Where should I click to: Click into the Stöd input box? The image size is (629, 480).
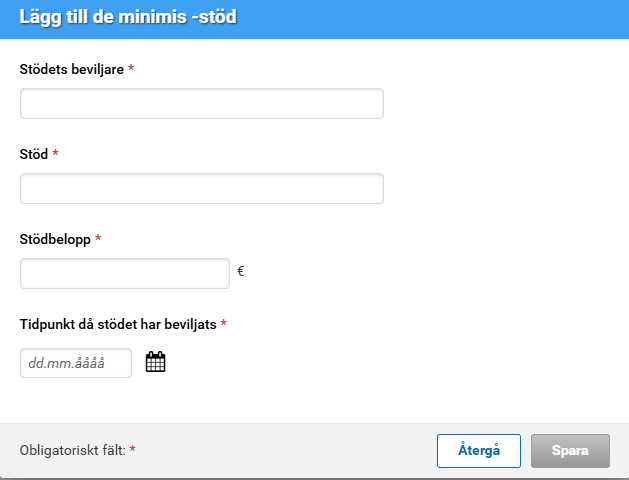pyautogui.click(x=201, y=189)
